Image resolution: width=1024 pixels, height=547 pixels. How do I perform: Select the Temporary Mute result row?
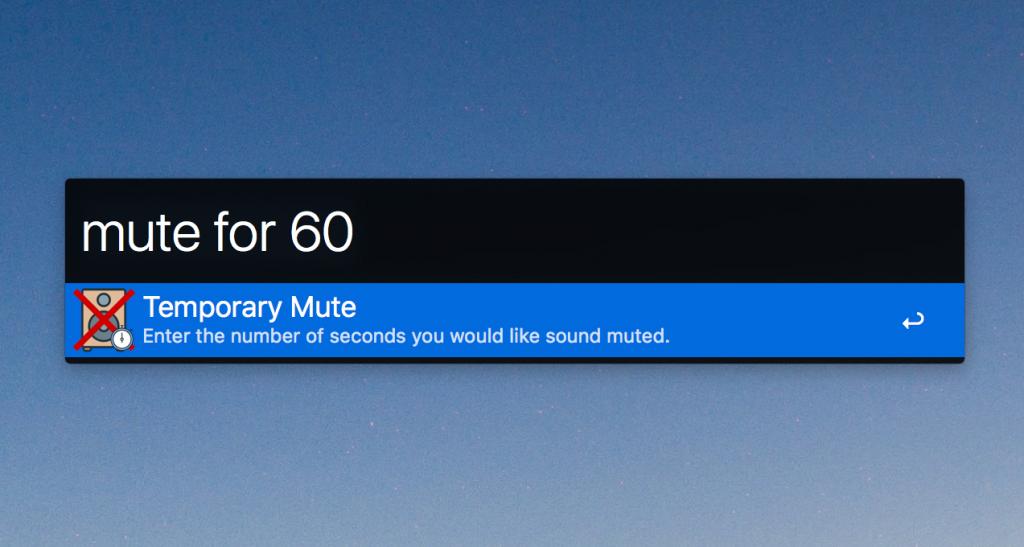click(515, 320)
